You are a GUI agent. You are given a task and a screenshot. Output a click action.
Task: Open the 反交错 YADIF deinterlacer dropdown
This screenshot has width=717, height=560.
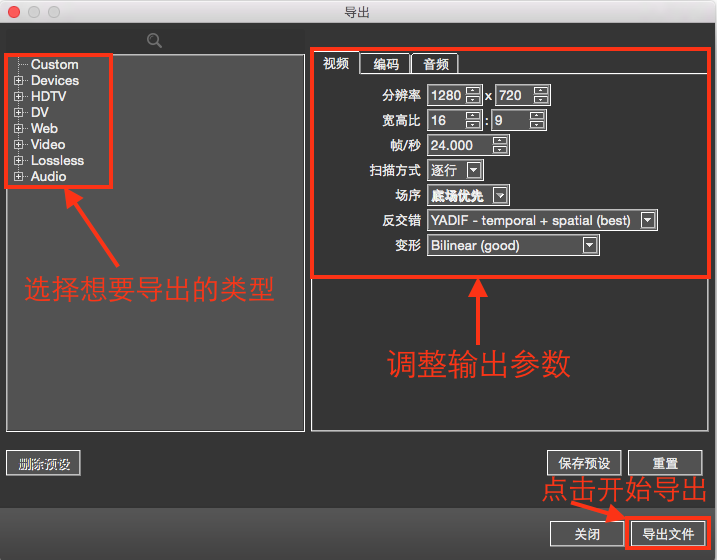(542, 220)
